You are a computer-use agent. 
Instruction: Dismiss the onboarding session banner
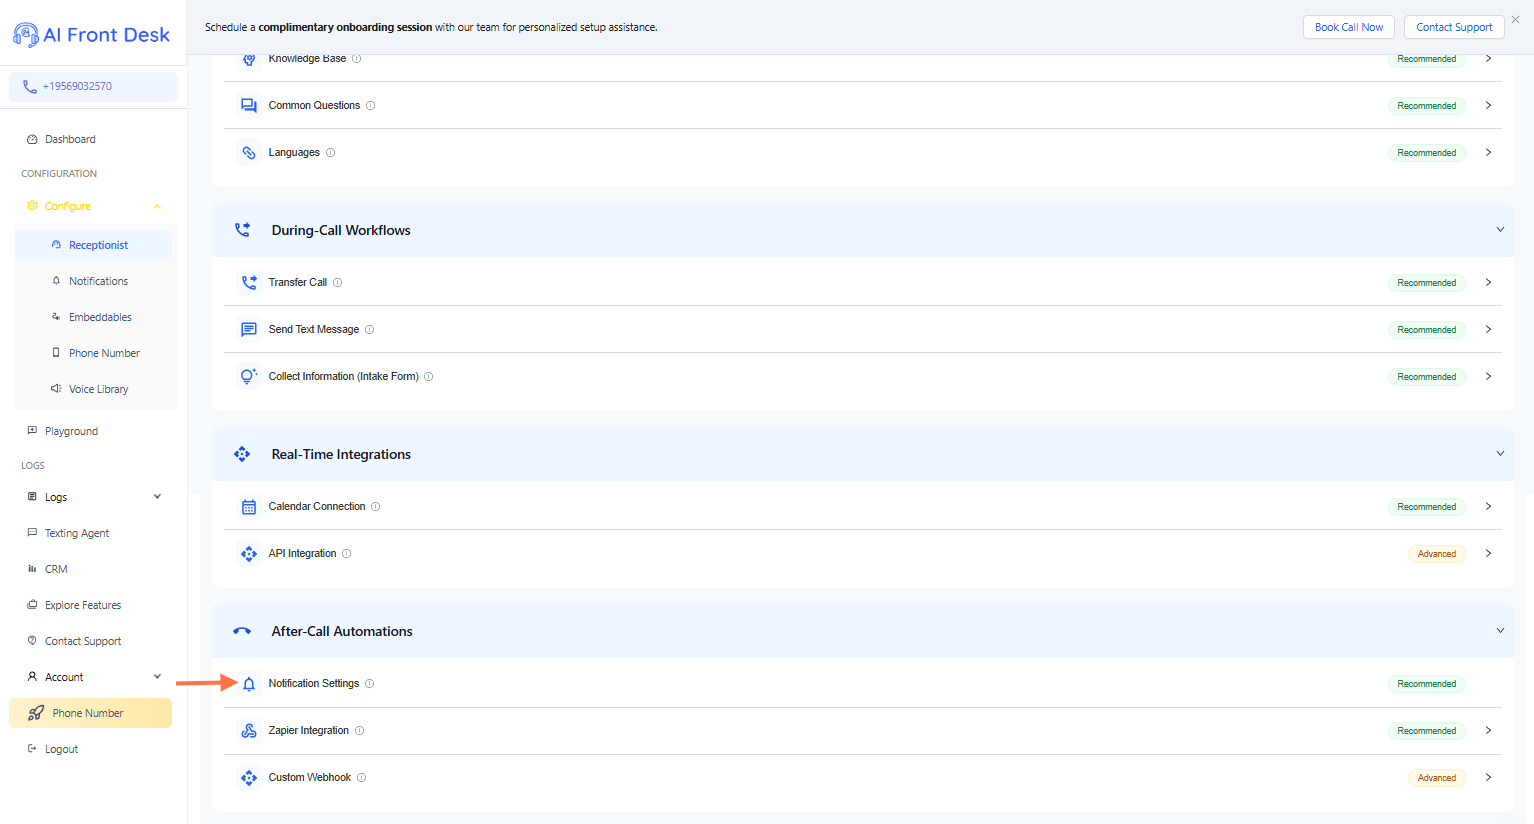(x=1516, y=19)
